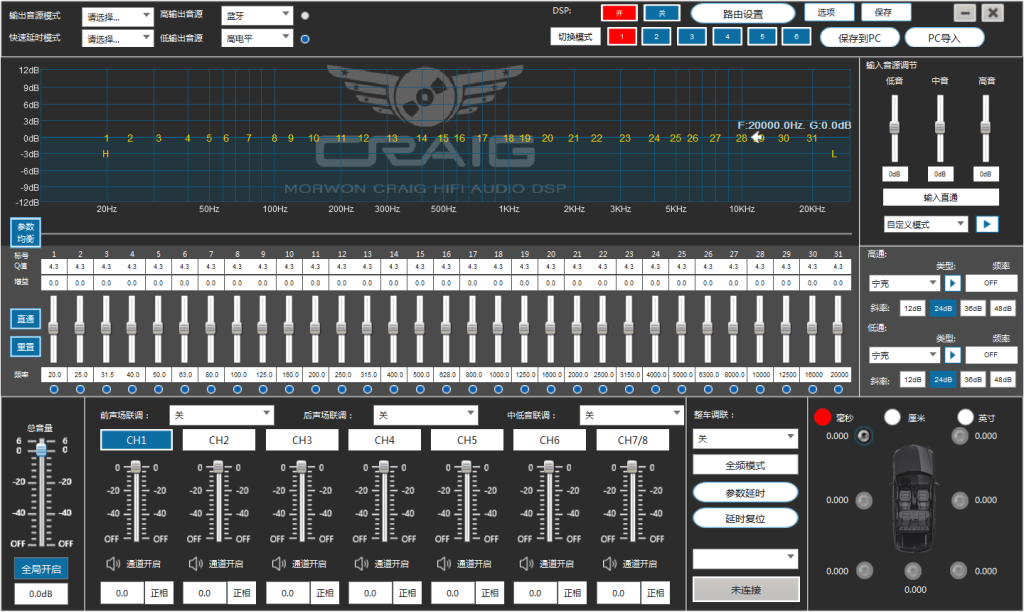Click the CH4 channel speaker icon
Image resolution: width=1024 pixels, height=612 pixels.
tap(362, 563)
